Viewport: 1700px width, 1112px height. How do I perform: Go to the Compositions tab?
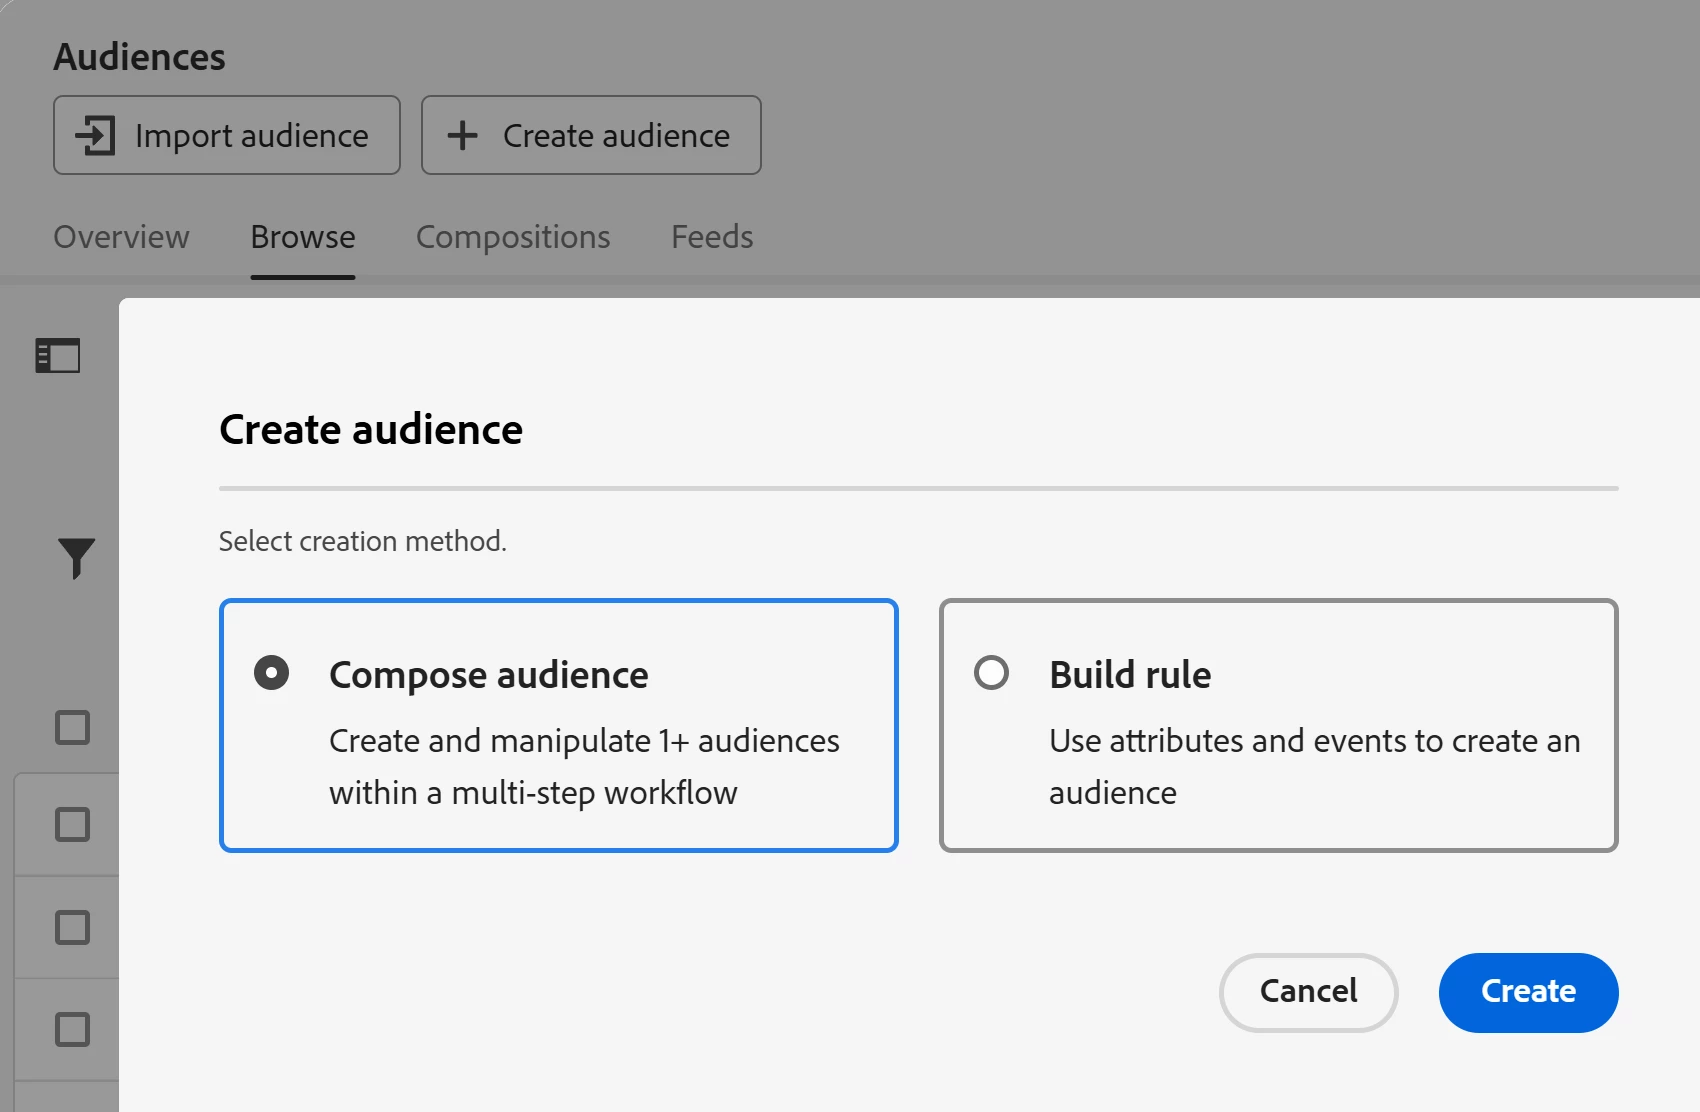click(x=513, y=237)
